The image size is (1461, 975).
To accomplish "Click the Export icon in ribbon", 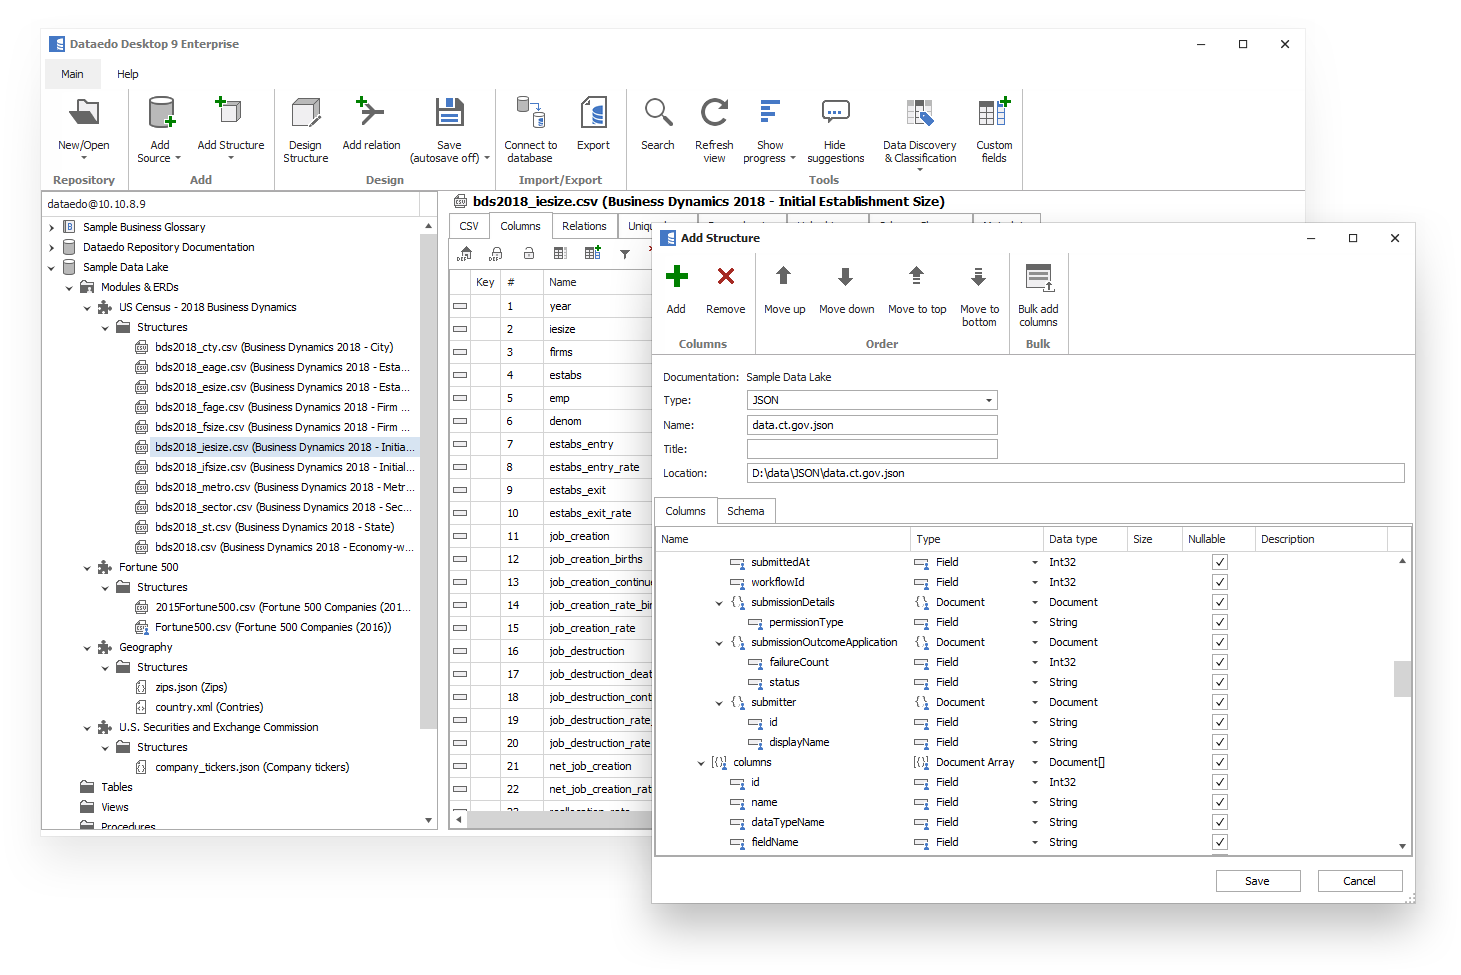I will [x=593, y=113].
